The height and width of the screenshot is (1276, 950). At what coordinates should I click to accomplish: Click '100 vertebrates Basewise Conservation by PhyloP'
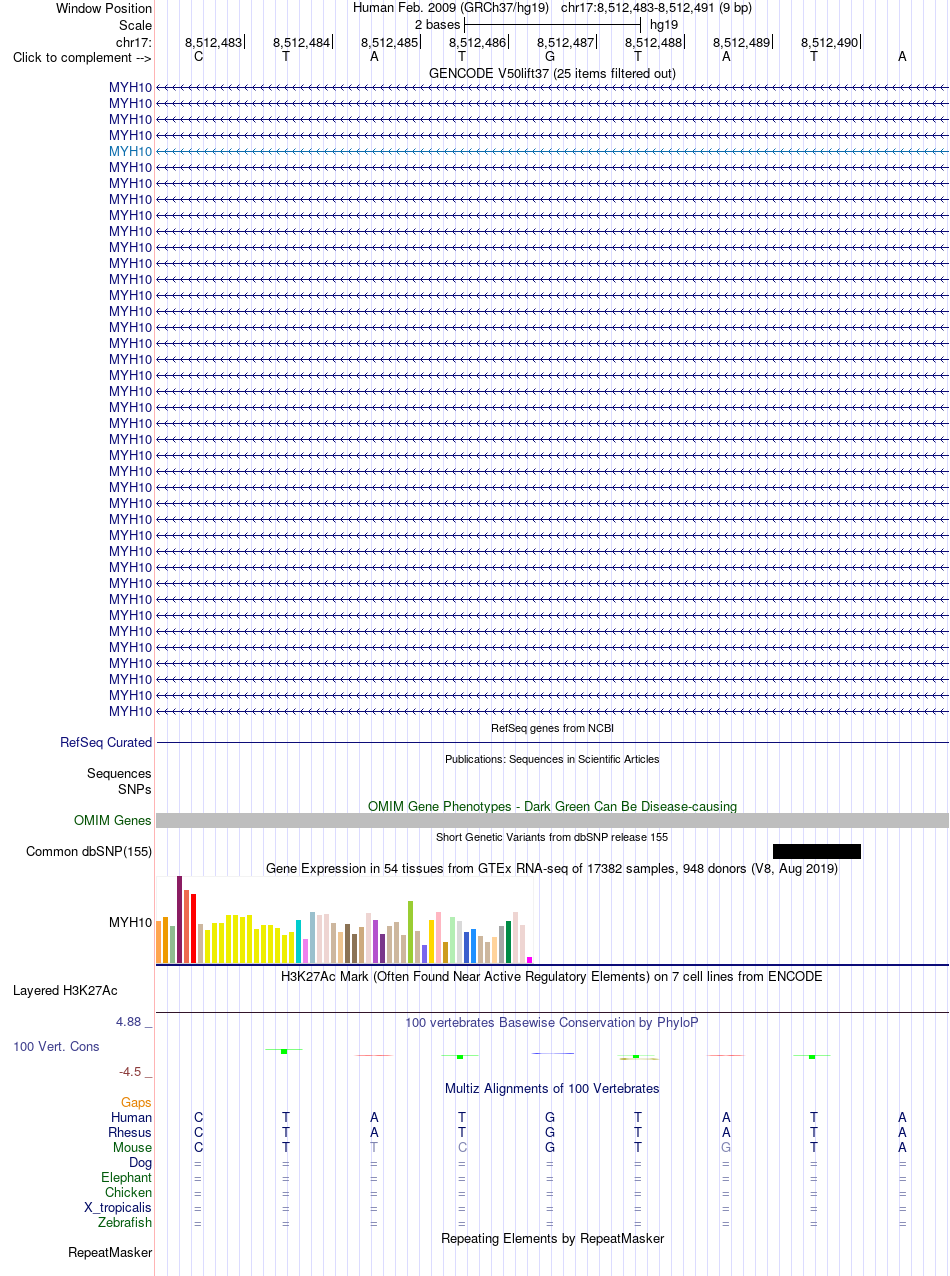pos(552,1022)
